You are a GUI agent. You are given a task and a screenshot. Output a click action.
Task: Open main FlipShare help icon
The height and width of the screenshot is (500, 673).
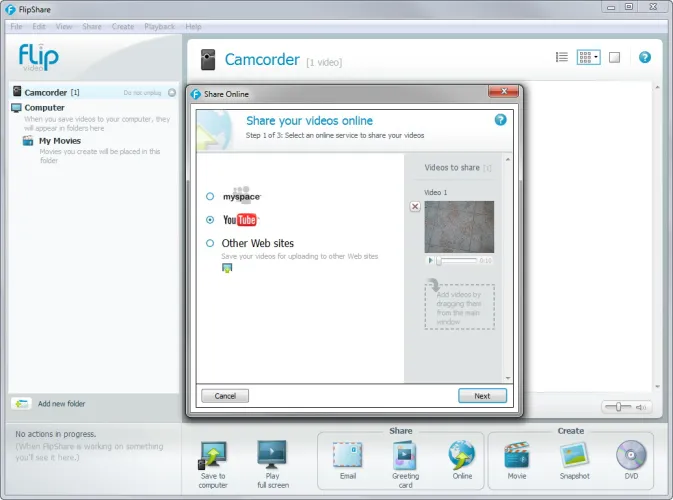[645, 57]
